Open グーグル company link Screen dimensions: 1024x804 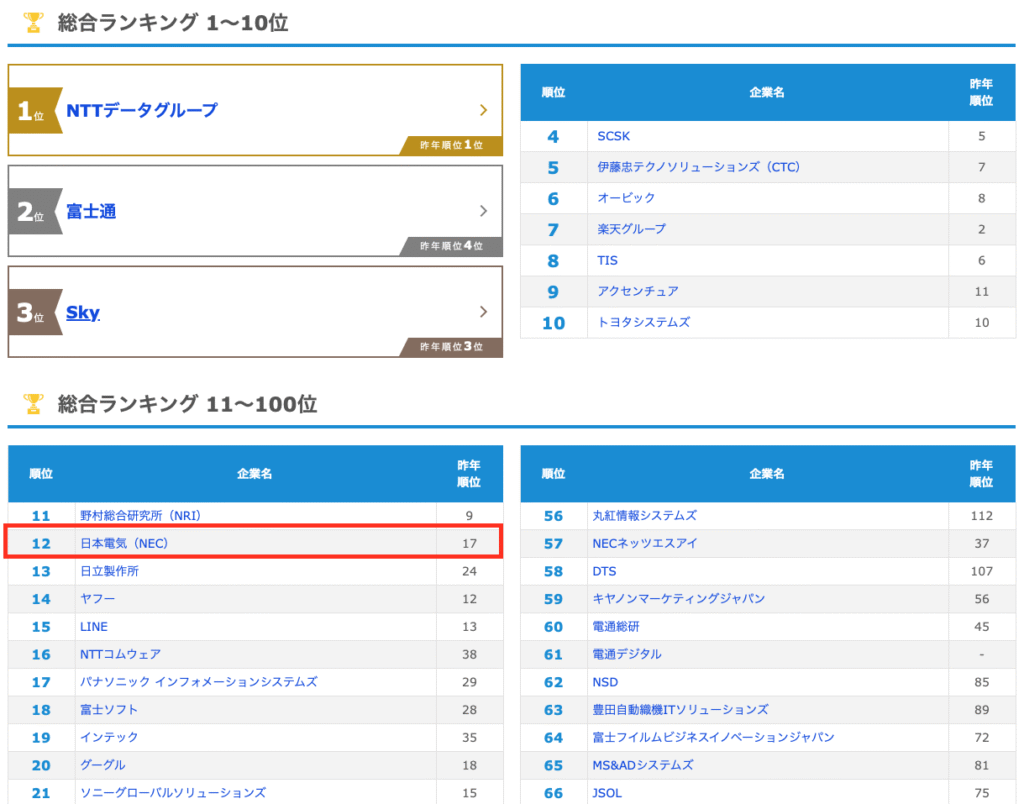click(103, 765)
